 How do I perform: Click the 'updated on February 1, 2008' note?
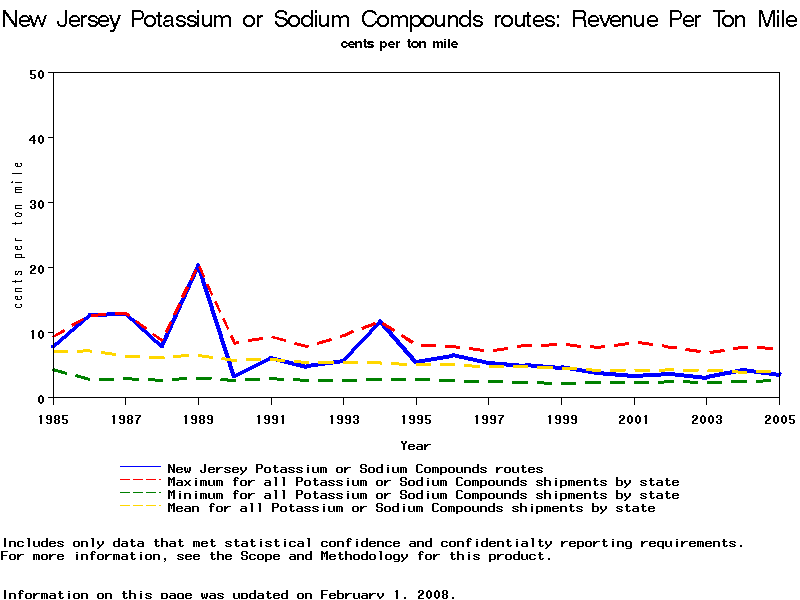pyautogui.click(x=230, y=594)
